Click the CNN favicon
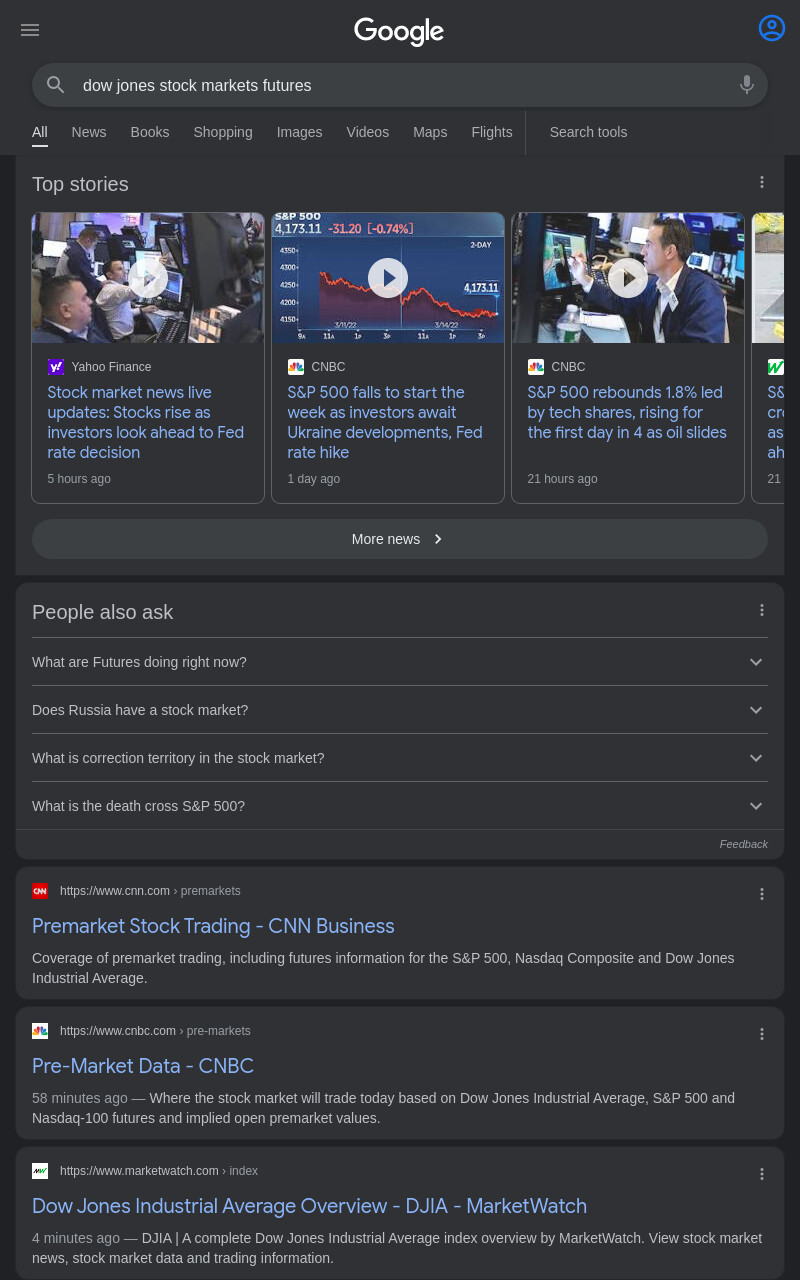Viewport: 800px width, 1280px height. [x=40, y=891]
